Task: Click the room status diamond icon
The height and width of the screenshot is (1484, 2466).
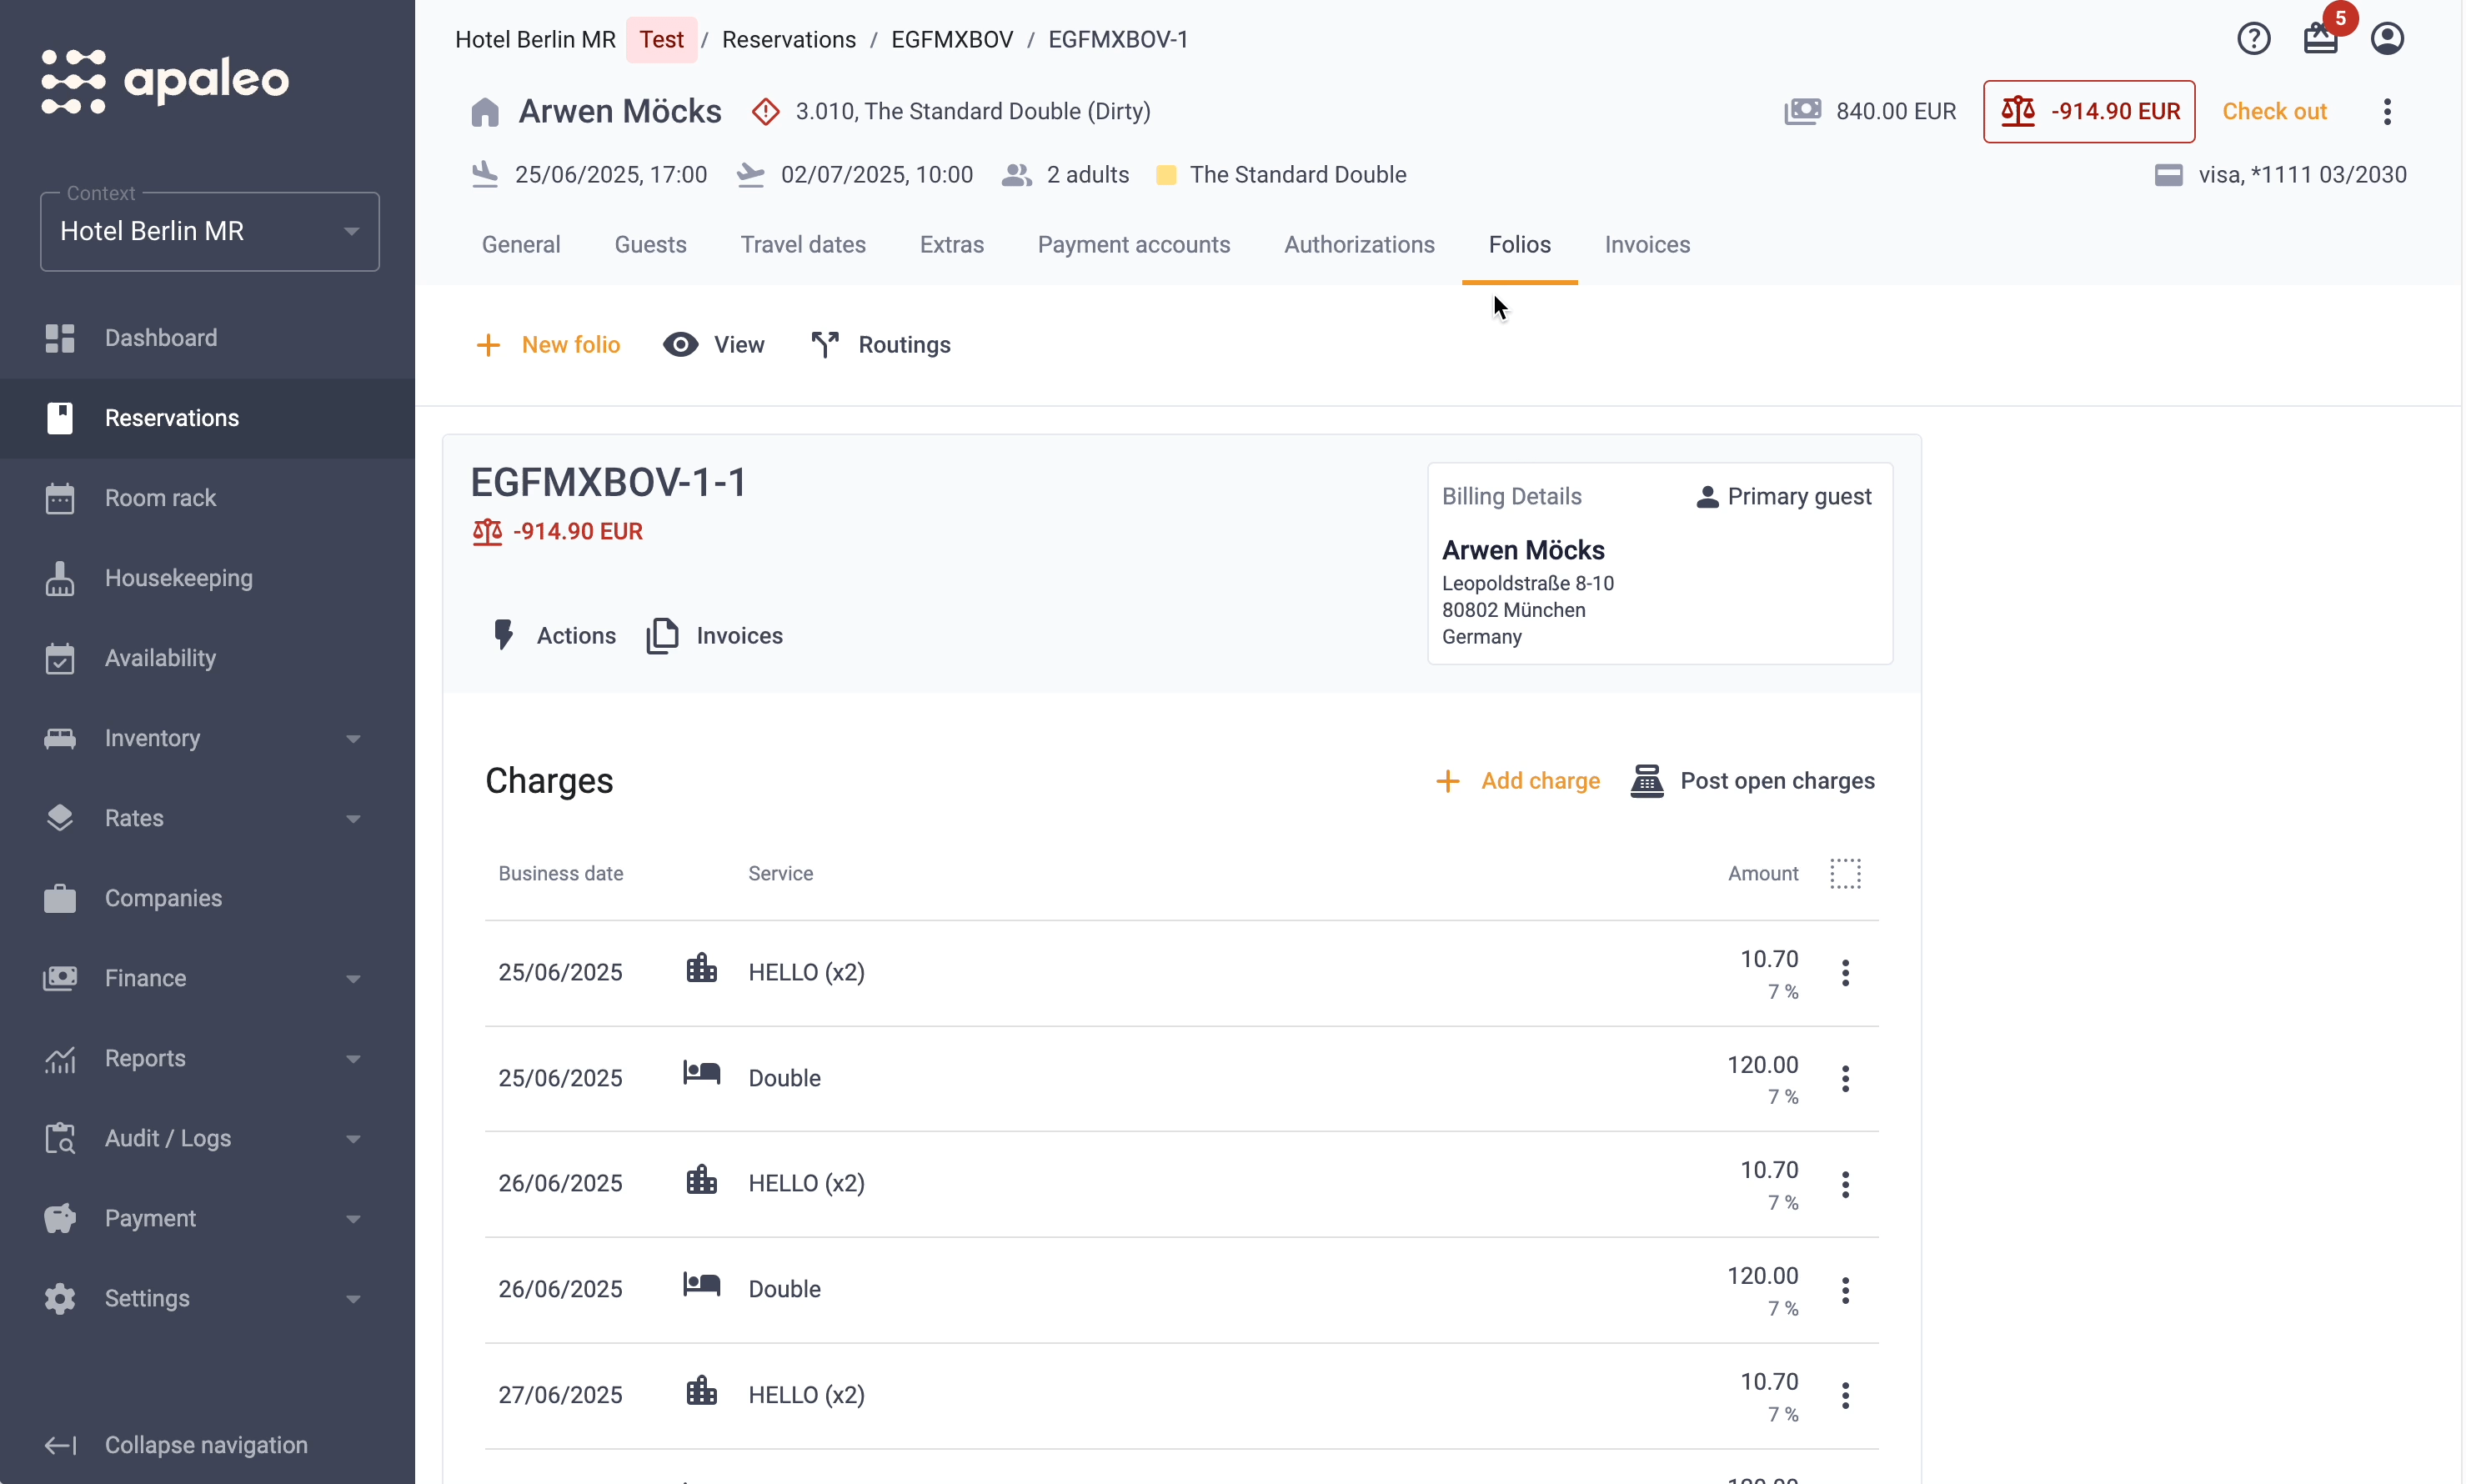Action: [x=765, y=111]
